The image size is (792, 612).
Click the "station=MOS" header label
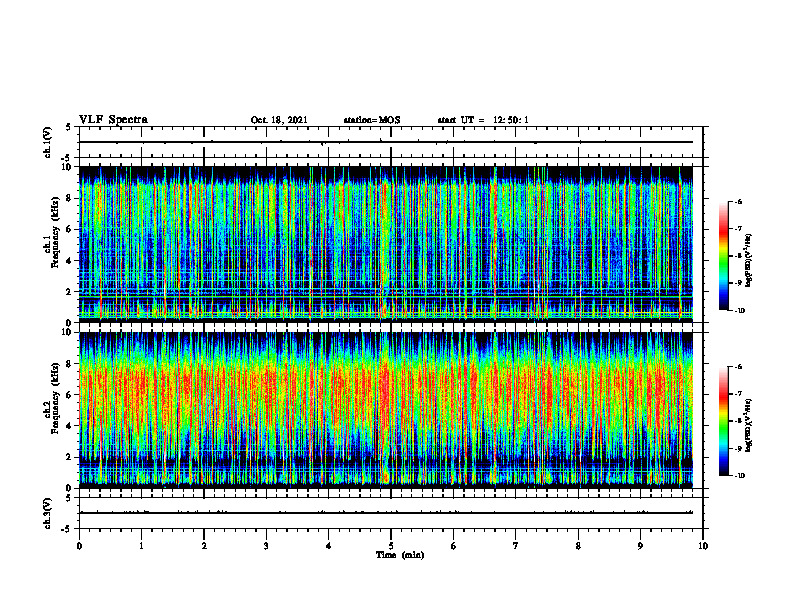[x=372, y=120]
